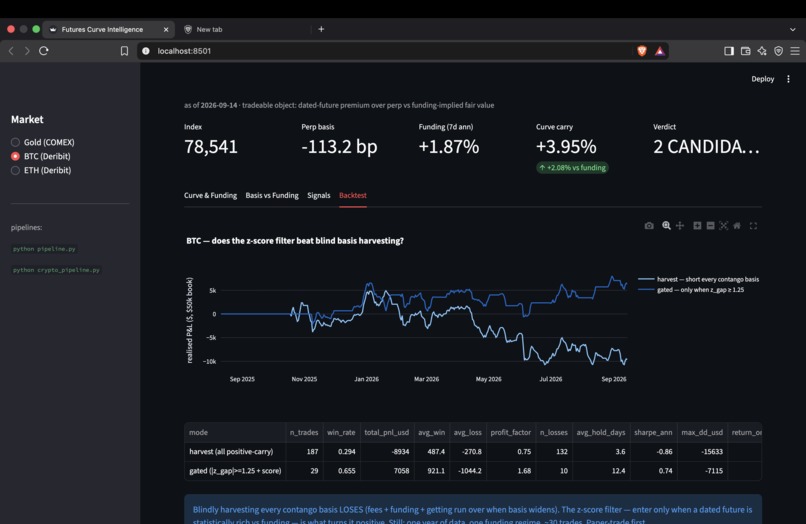
Task: Open the Leo AI sparkle icon
Action: pyautogui.click(x=762, y=51)
